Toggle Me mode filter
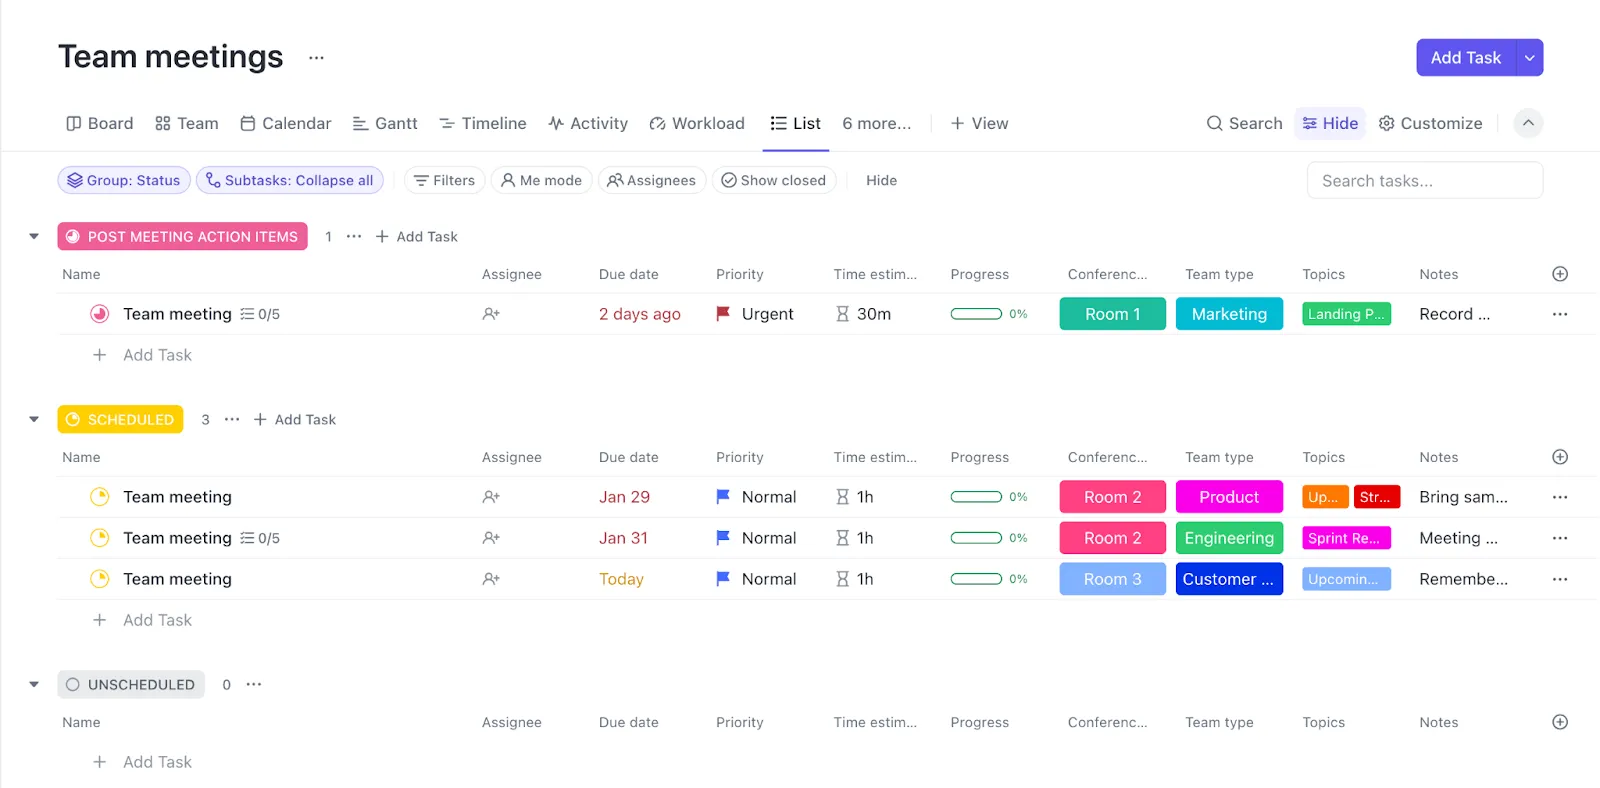Screen dimensions: 1600x788 541,180
